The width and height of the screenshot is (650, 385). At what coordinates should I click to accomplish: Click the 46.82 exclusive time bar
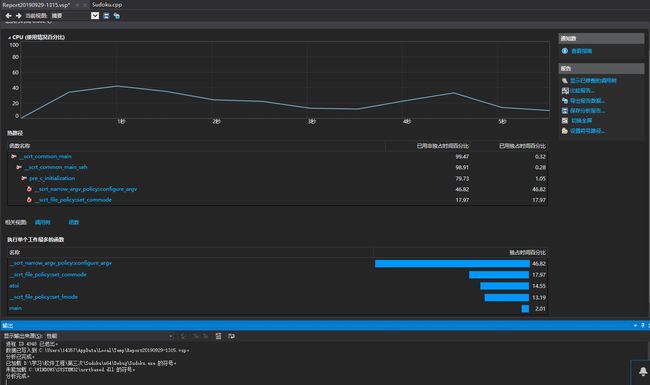point(452,264)
